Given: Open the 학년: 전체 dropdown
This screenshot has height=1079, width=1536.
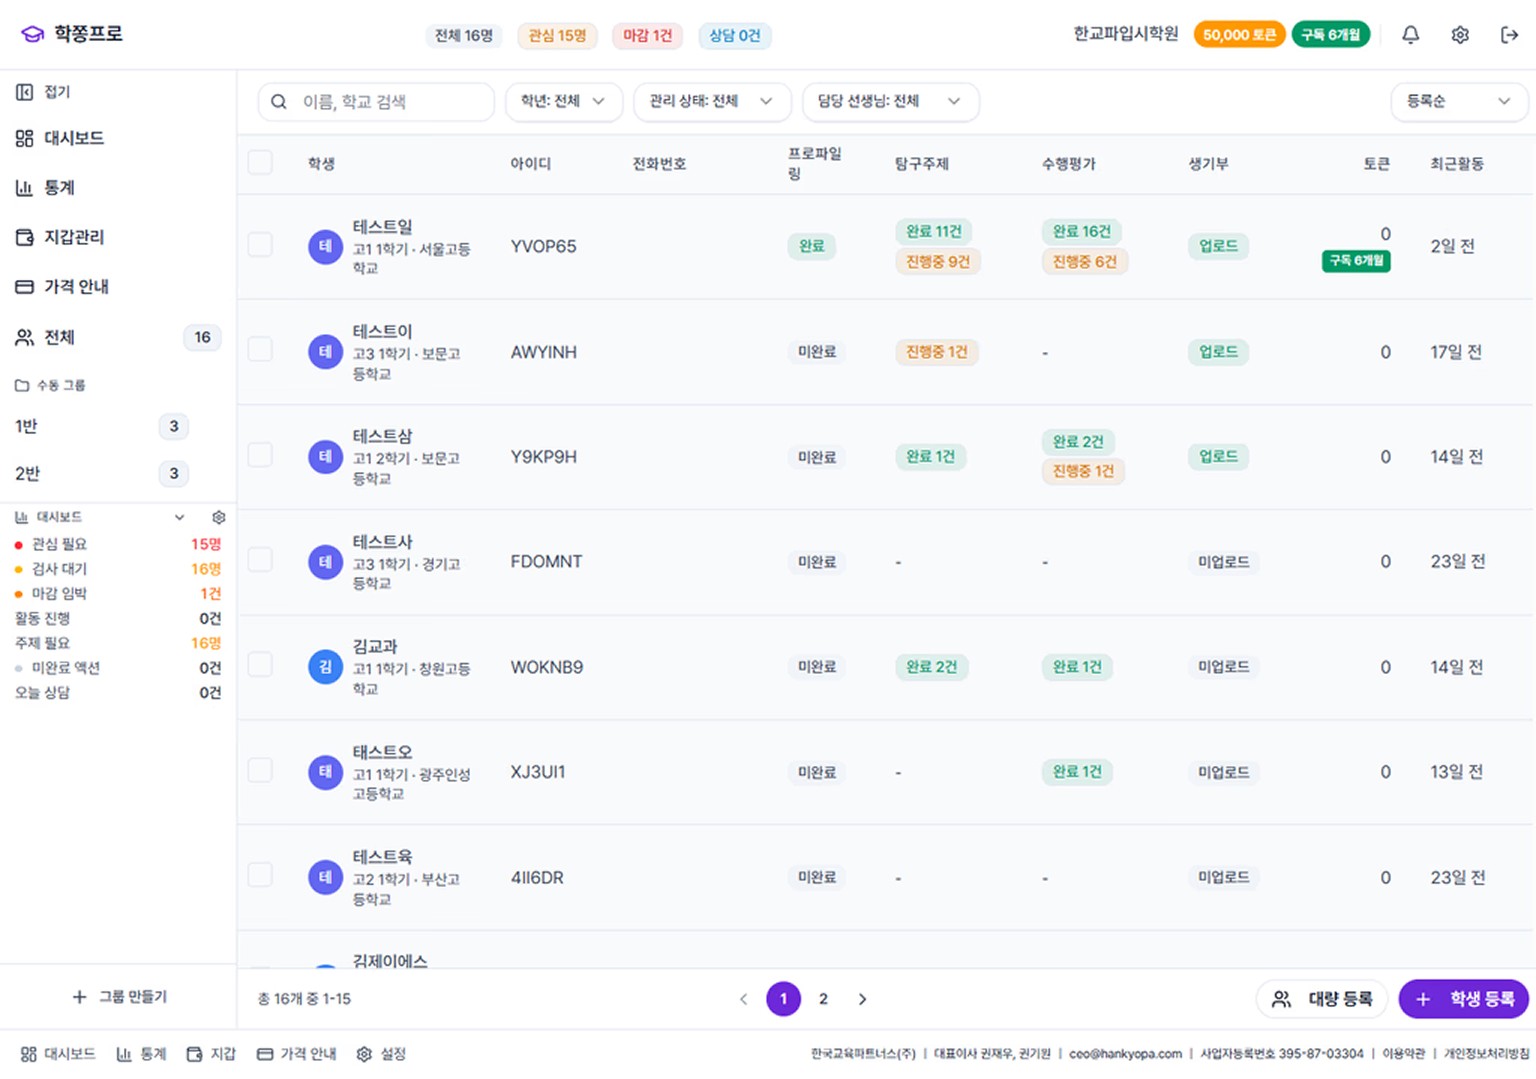Looking at the screenshot, I should click(564, 102).
